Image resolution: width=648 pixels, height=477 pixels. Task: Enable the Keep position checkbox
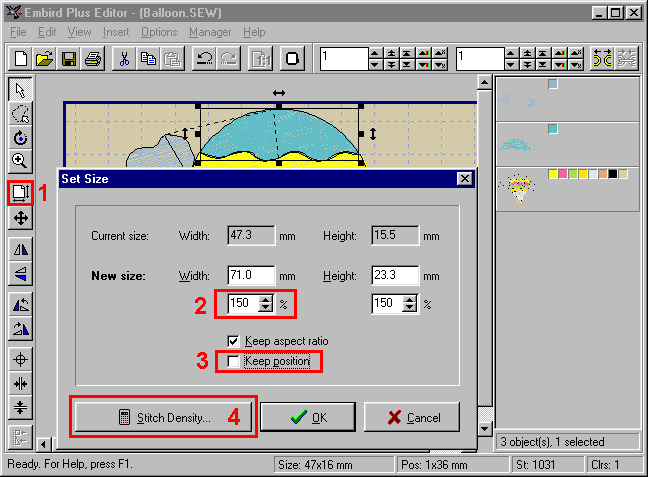pyautogui.click(x=233, y=361)
